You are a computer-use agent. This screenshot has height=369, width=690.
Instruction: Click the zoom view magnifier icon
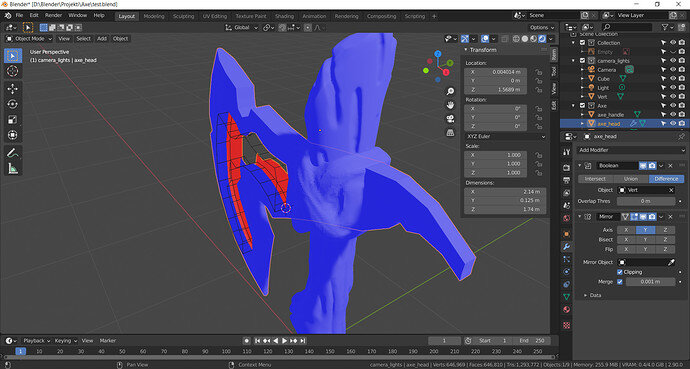[450, 91]
